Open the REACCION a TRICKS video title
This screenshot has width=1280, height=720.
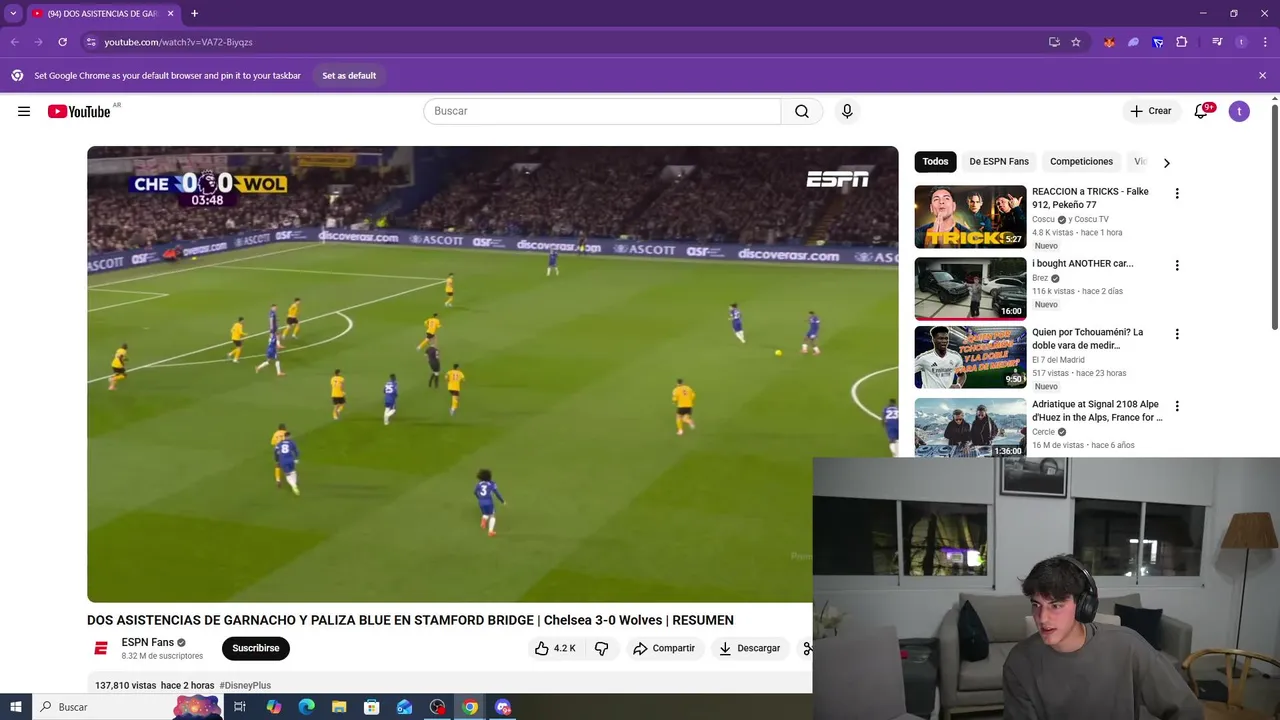[x=1090, y=198]
